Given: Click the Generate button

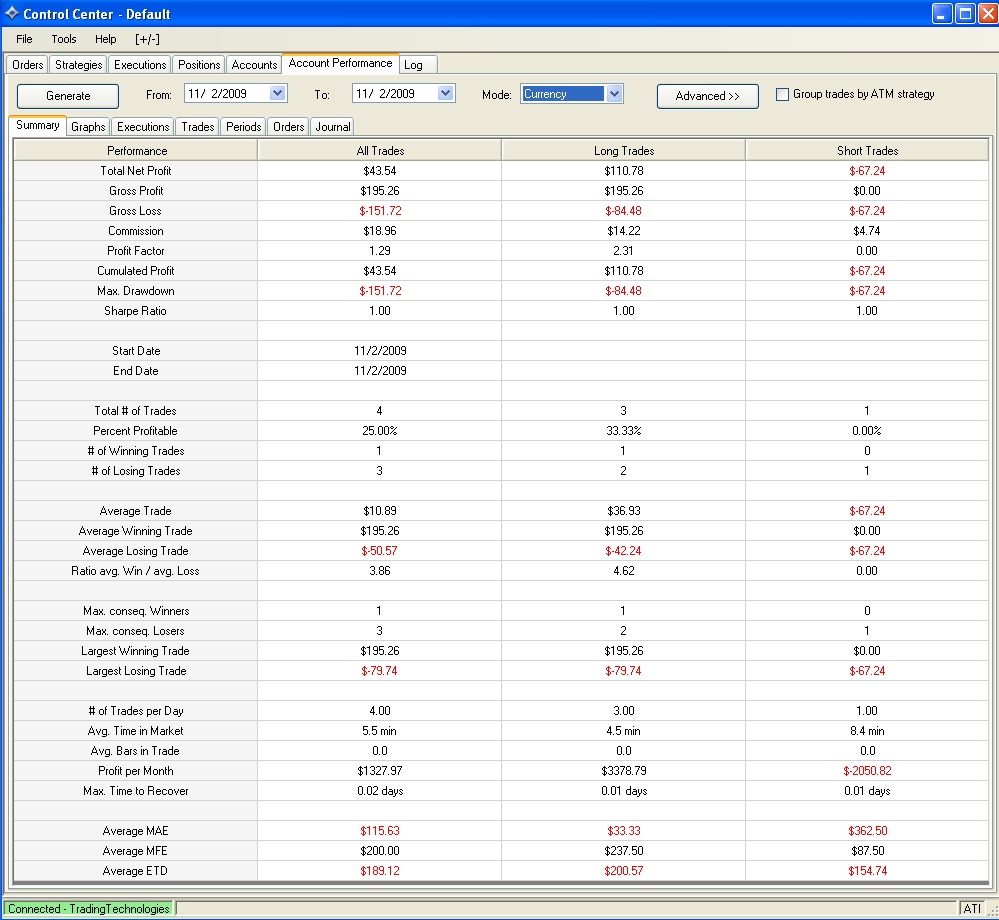Looking at the screenshot, I should click(x=68, y=96).
